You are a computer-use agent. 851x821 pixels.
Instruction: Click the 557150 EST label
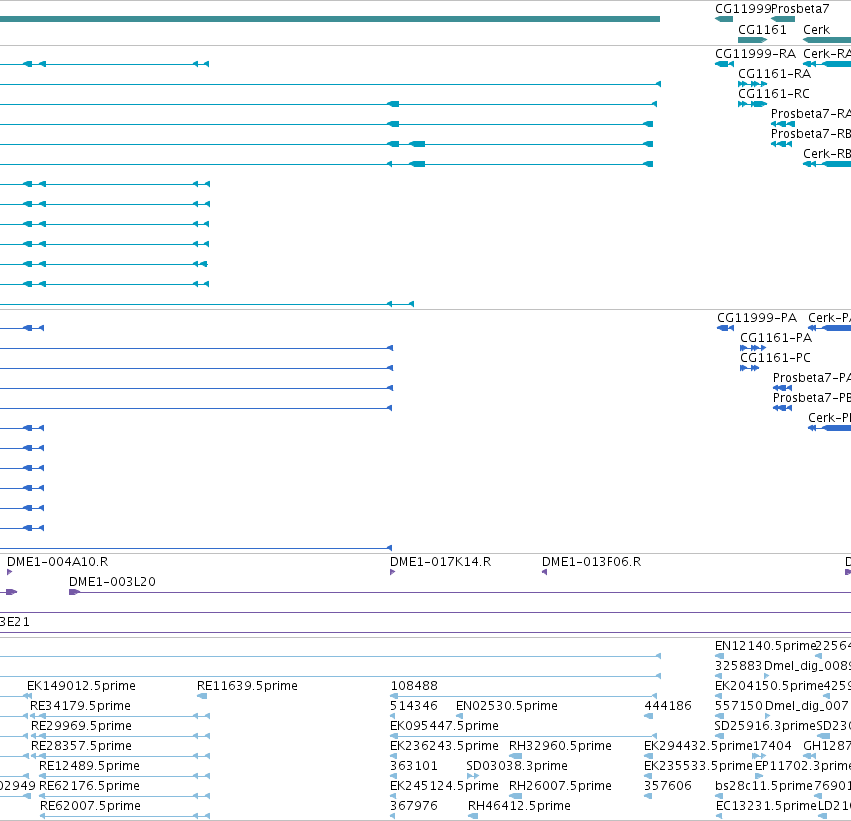point(739,706)
